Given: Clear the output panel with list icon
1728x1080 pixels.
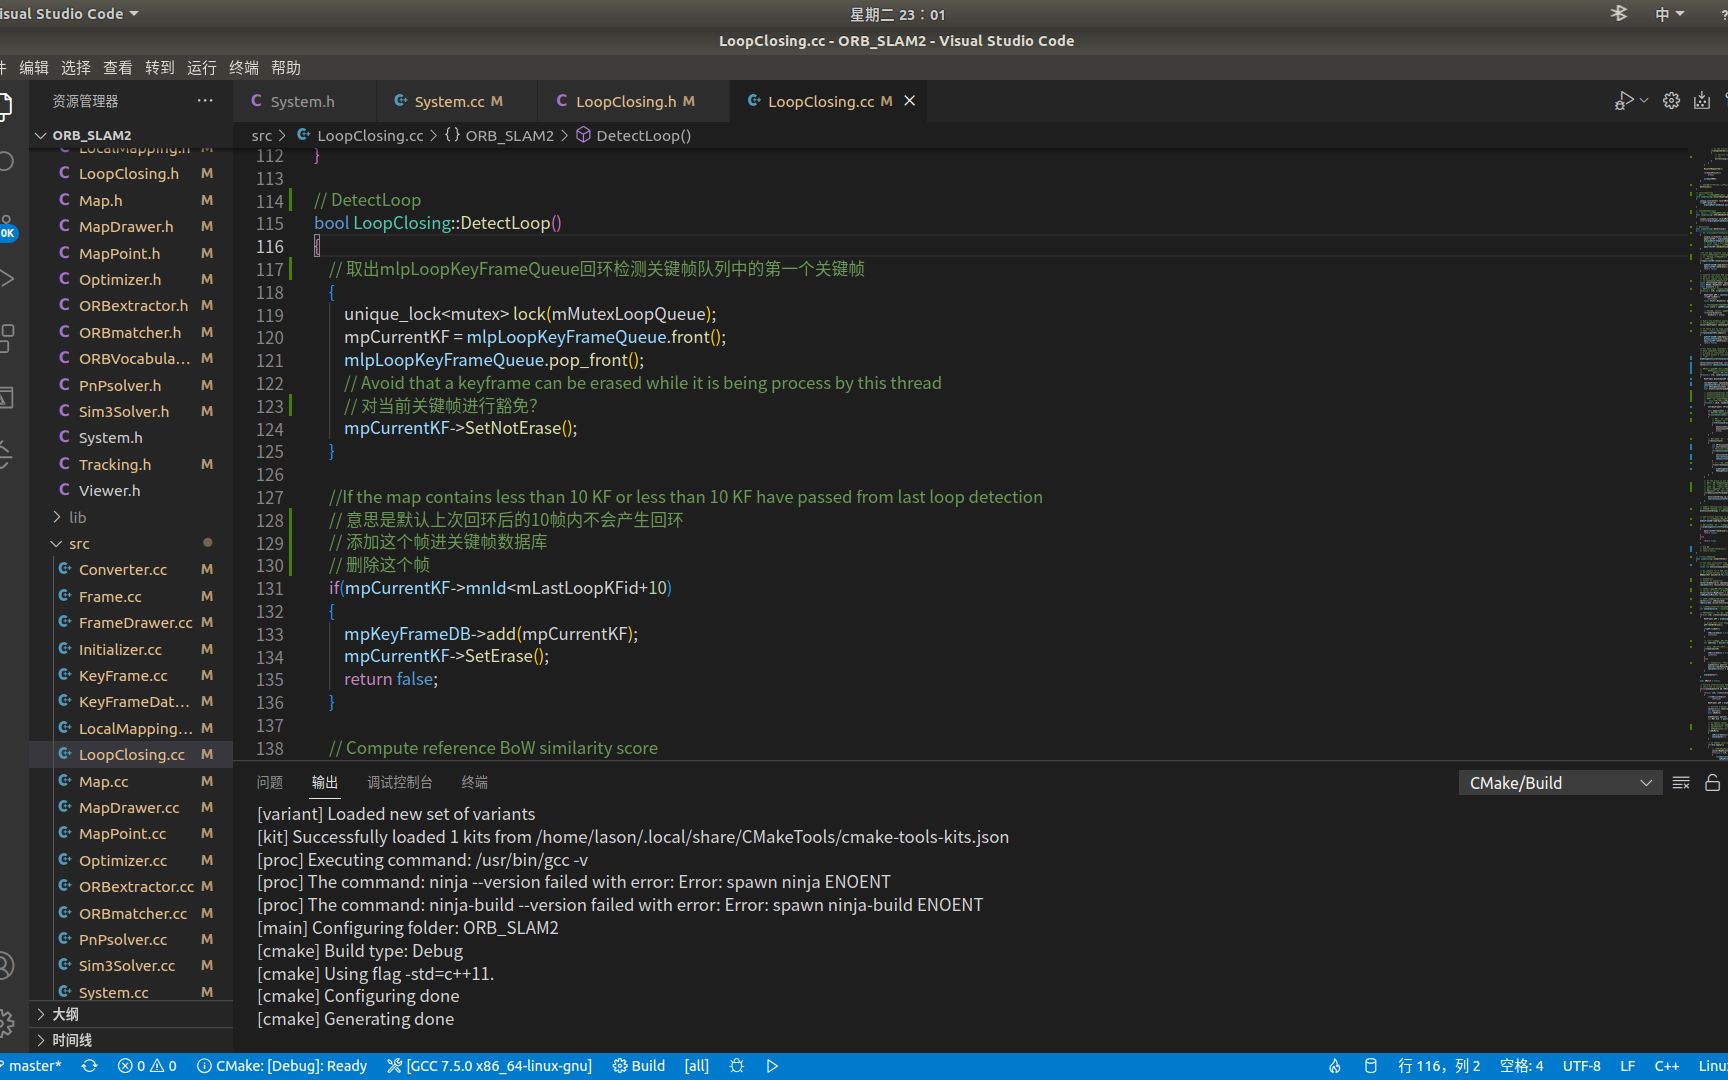Looking at the screenshot, I should 1681,783.
